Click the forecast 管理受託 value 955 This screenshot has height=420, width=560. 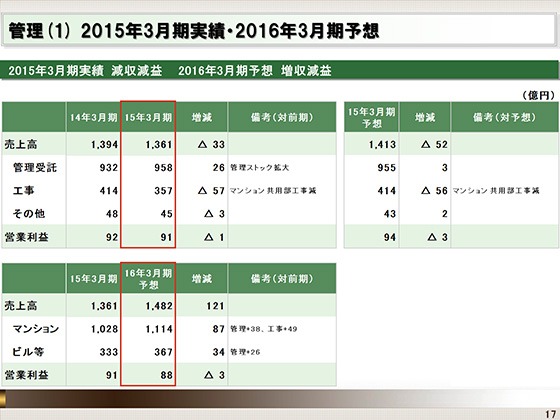coord(386,168)
